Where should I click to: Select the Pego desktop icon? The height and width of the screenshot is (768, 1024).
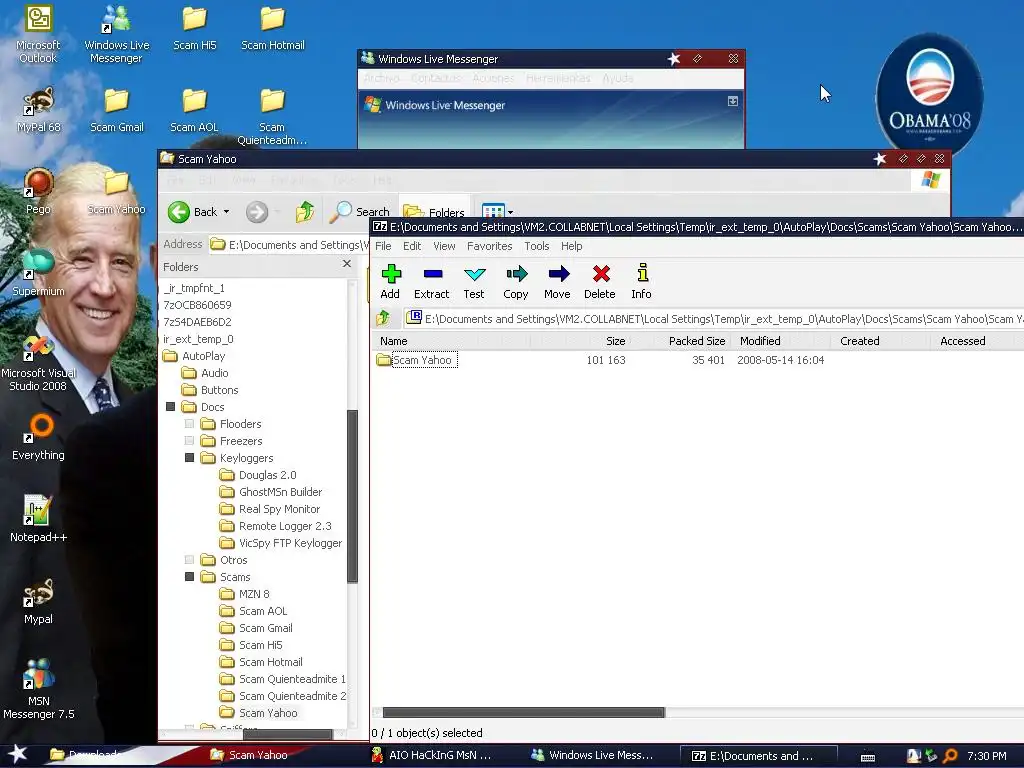(x=38, y=191)
